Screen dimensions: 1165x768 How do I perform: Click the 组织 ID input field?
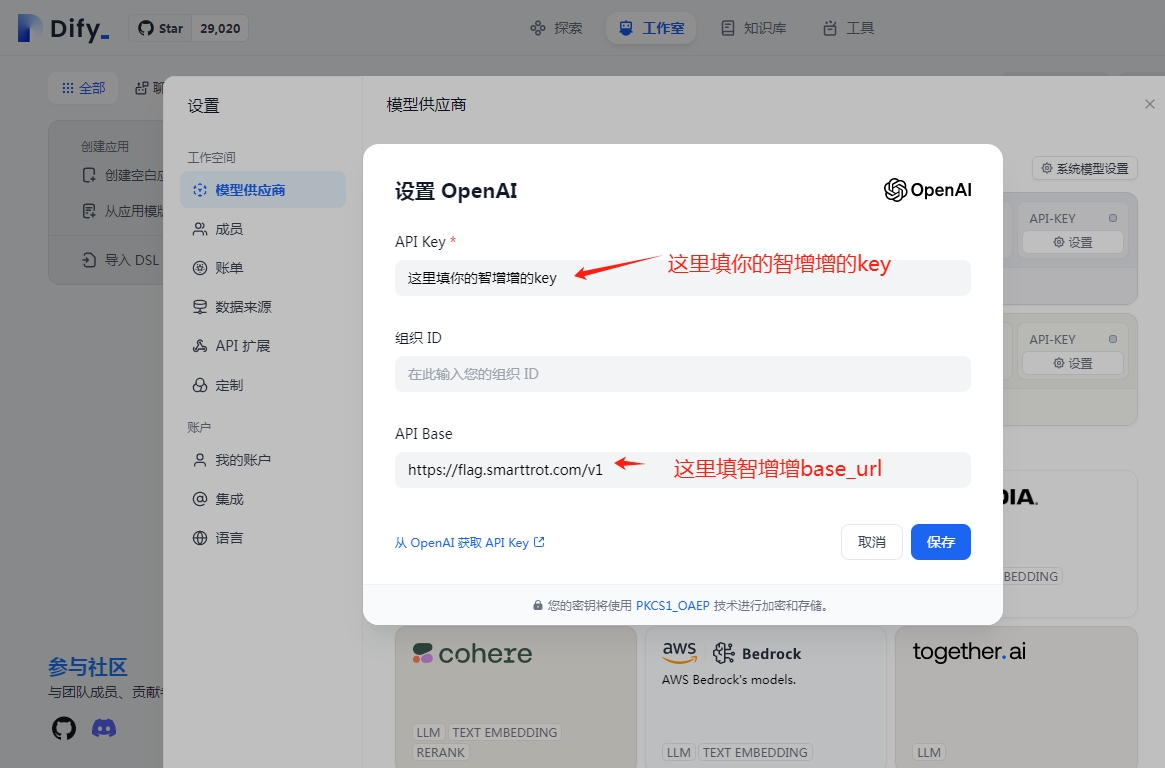[683, 374]
